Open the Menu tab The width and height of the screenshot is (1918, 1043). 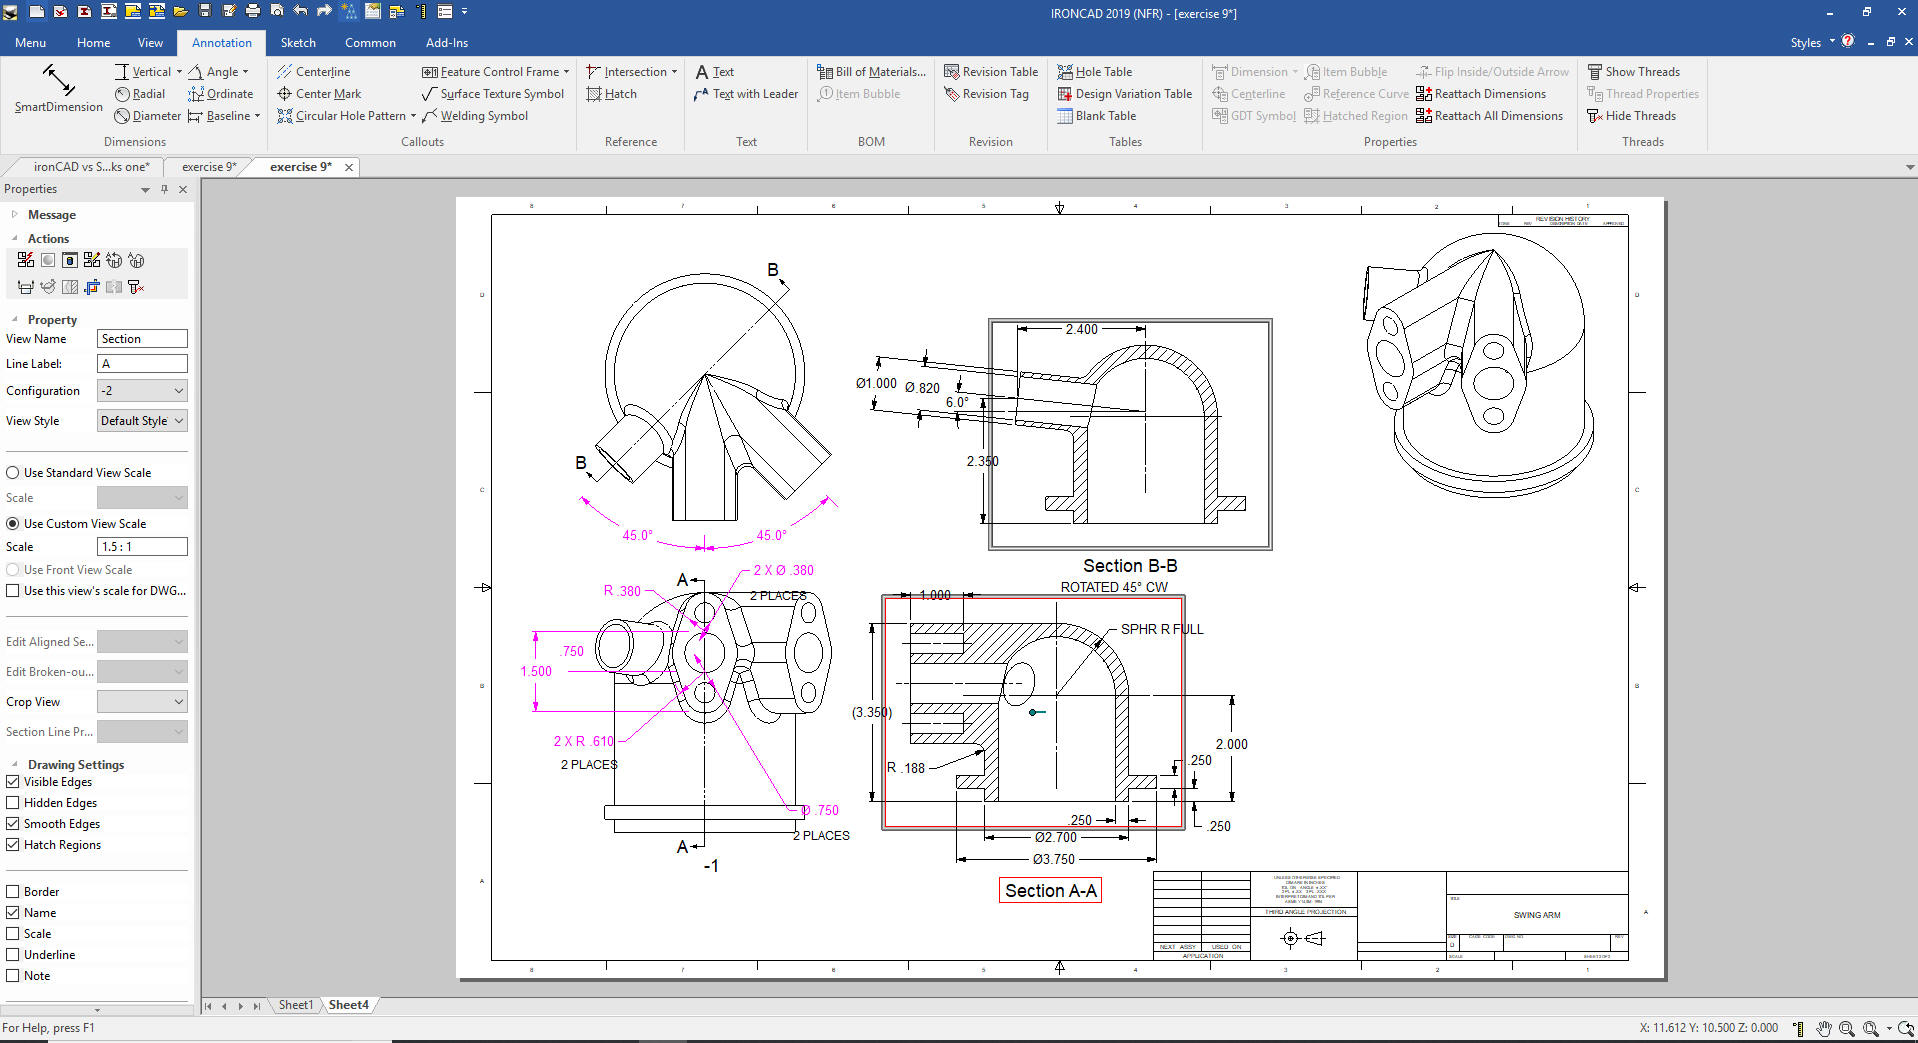(30, 43)
